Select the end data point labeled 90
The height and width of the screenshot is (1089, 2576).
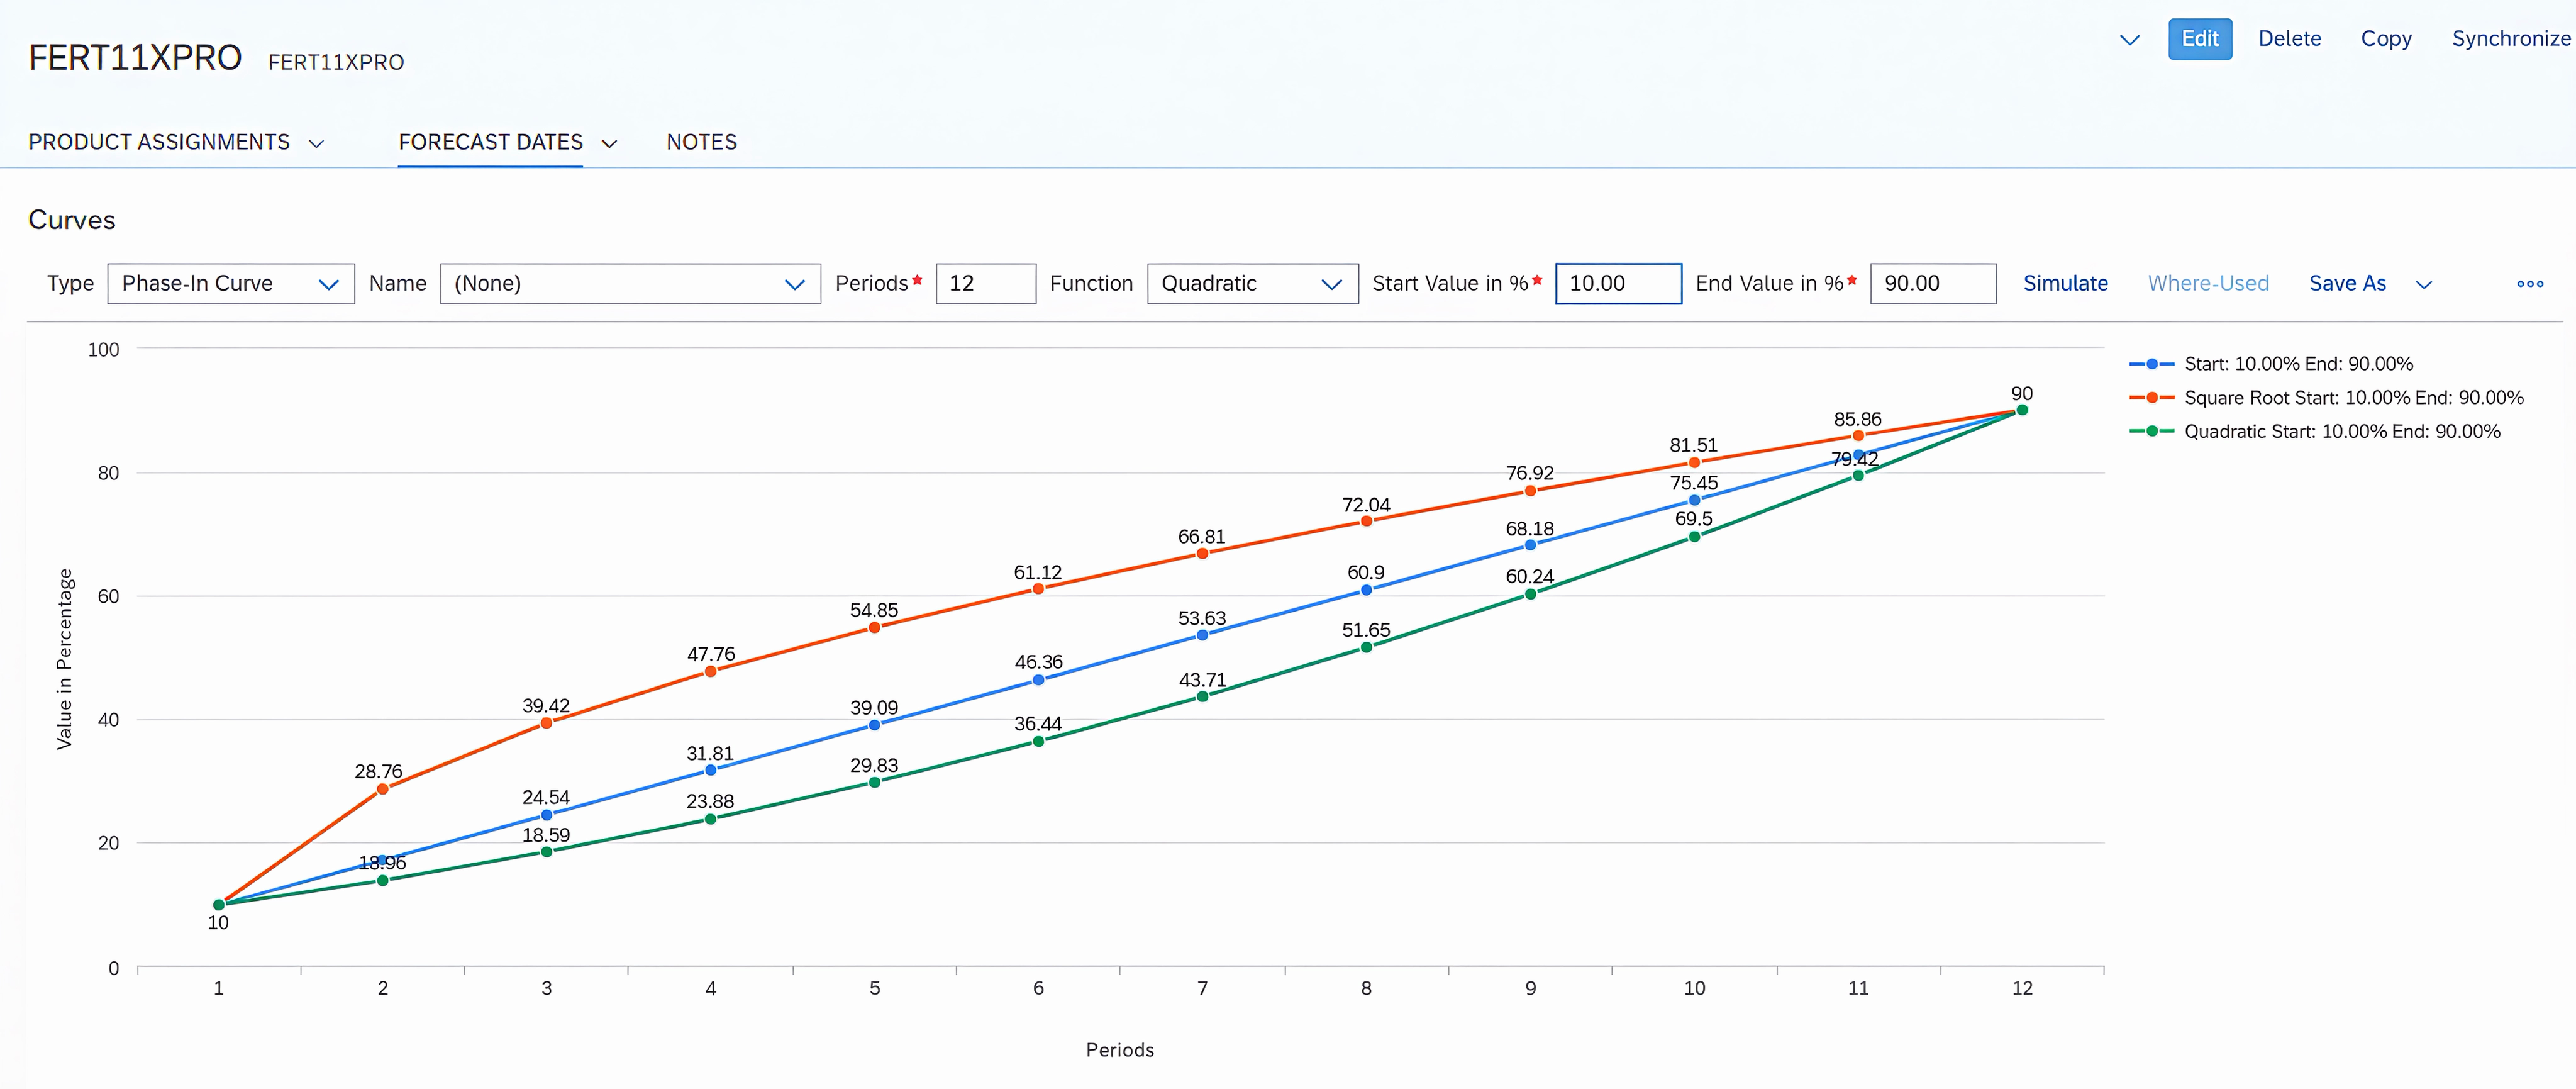2022,411
